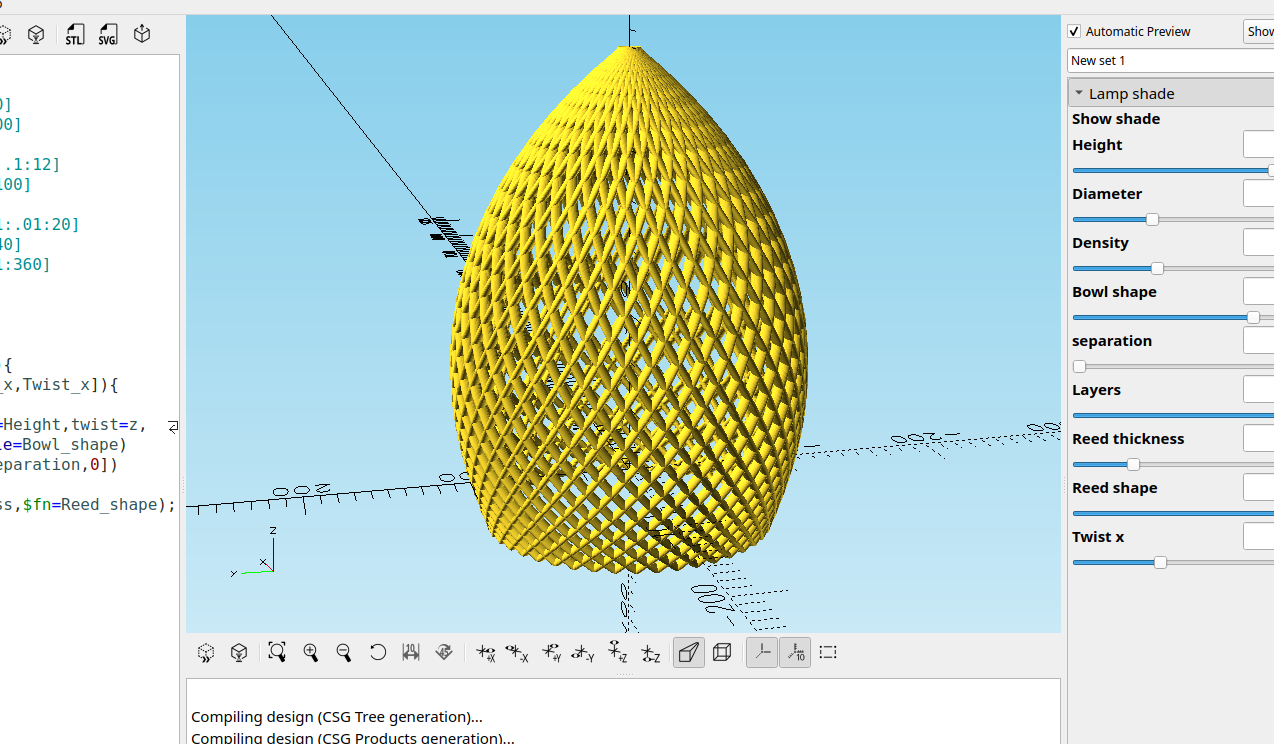The image size is (1274, 744).
Task: Export the model as STL
Action: point(74,33)
